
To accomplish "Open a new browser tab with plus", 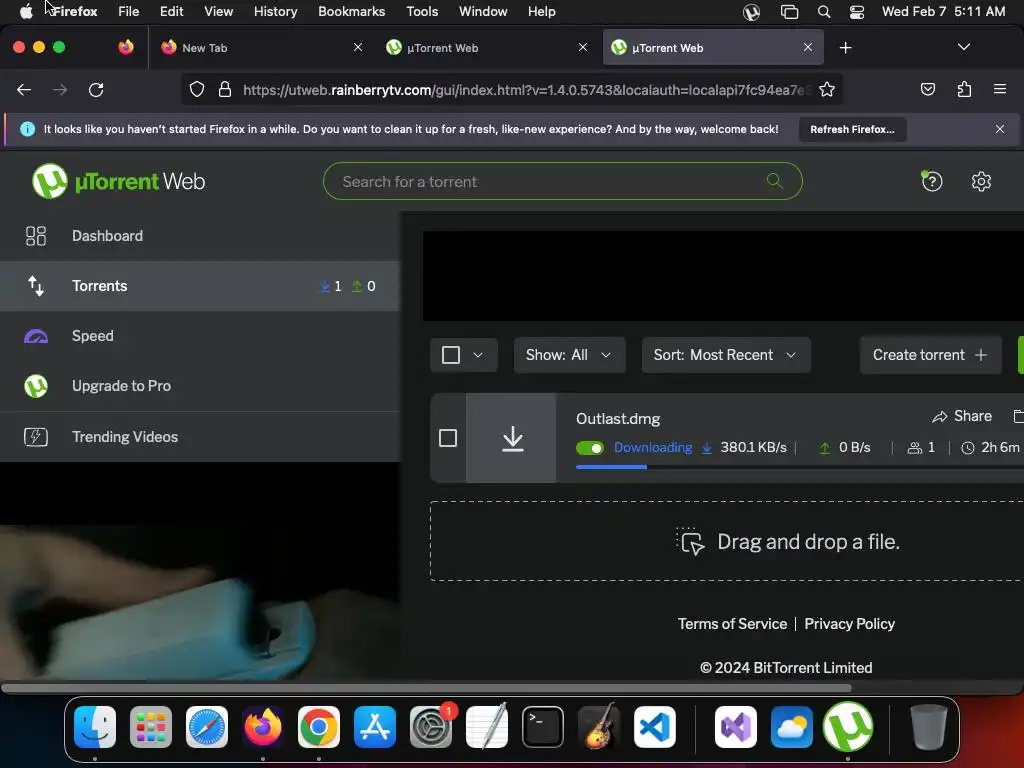I will (x=845, y=48).
